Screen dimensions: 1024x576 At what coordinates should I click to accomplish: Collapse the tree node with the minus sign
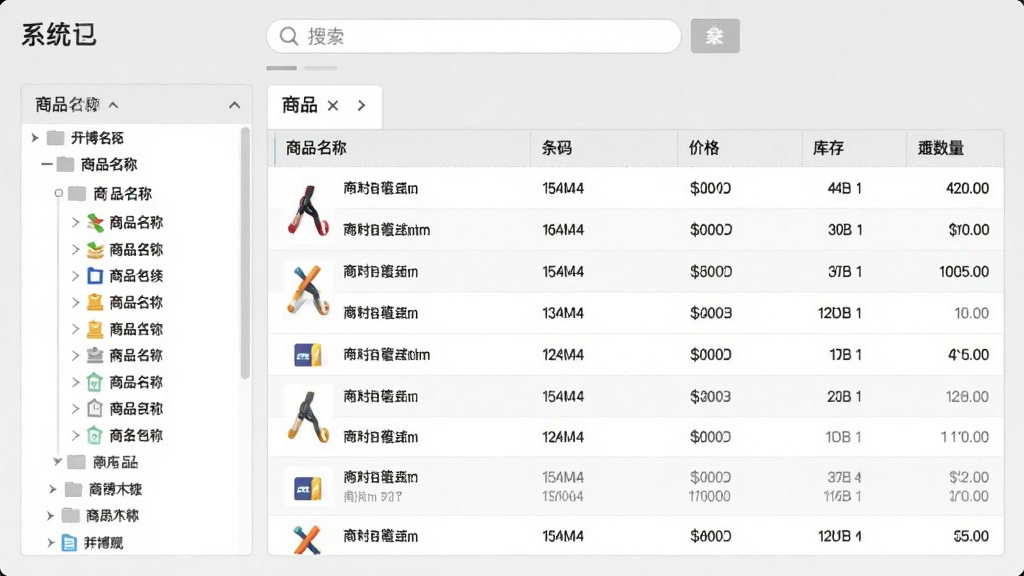tap(46, 165)
